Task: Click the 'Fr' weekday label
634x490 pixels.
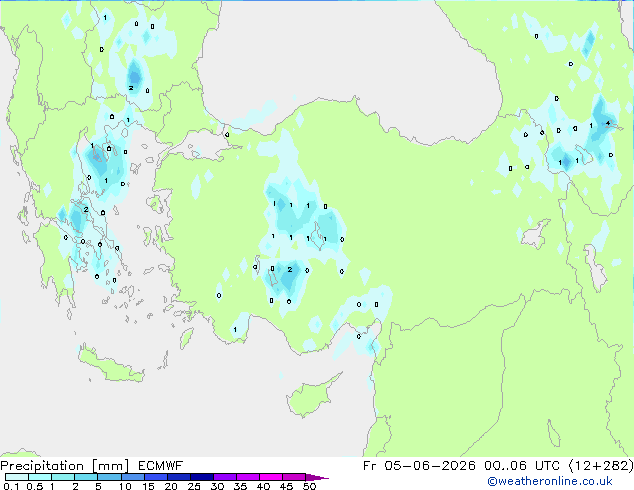Action: click(370, 466)
